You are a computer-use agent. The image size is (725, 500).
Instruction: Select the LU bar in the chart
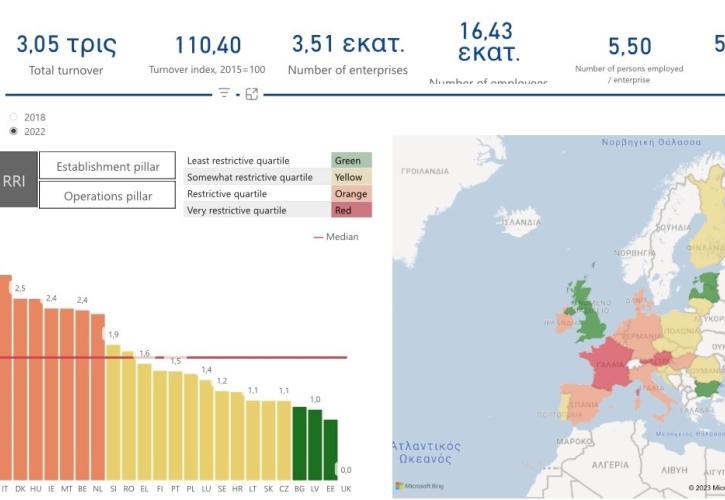[x=206, y=430]
